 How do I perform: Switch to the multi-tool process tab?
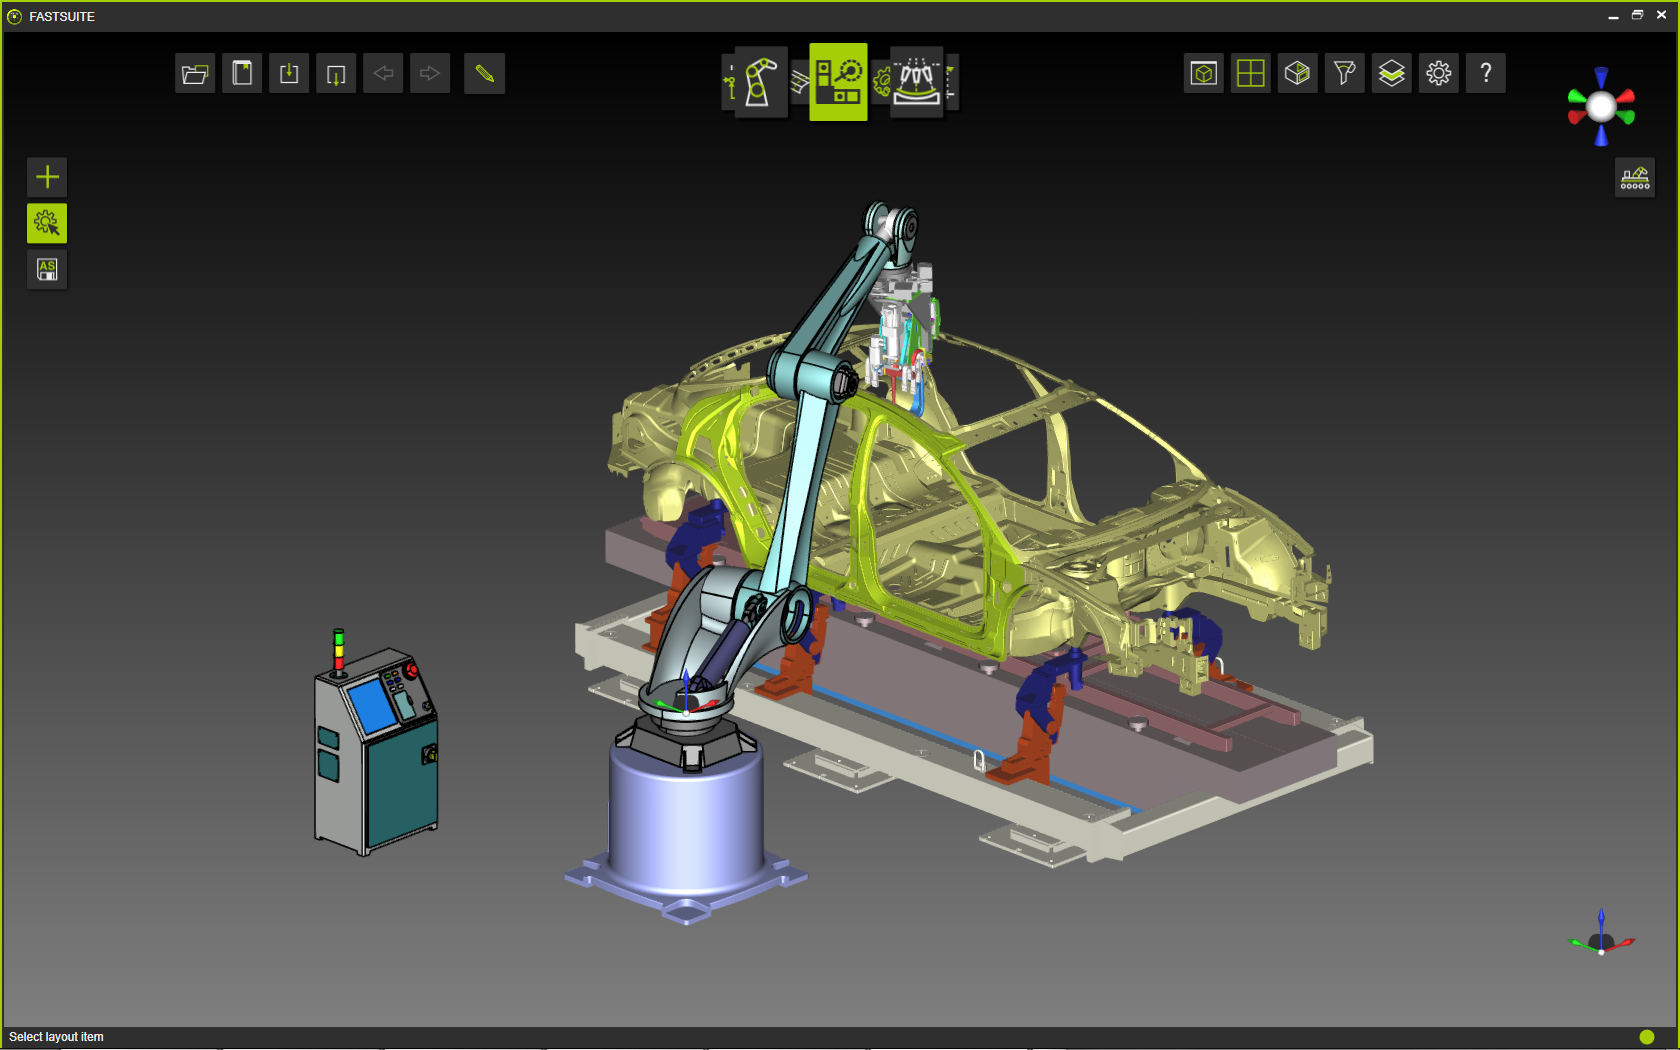click(x=915, y=82)
